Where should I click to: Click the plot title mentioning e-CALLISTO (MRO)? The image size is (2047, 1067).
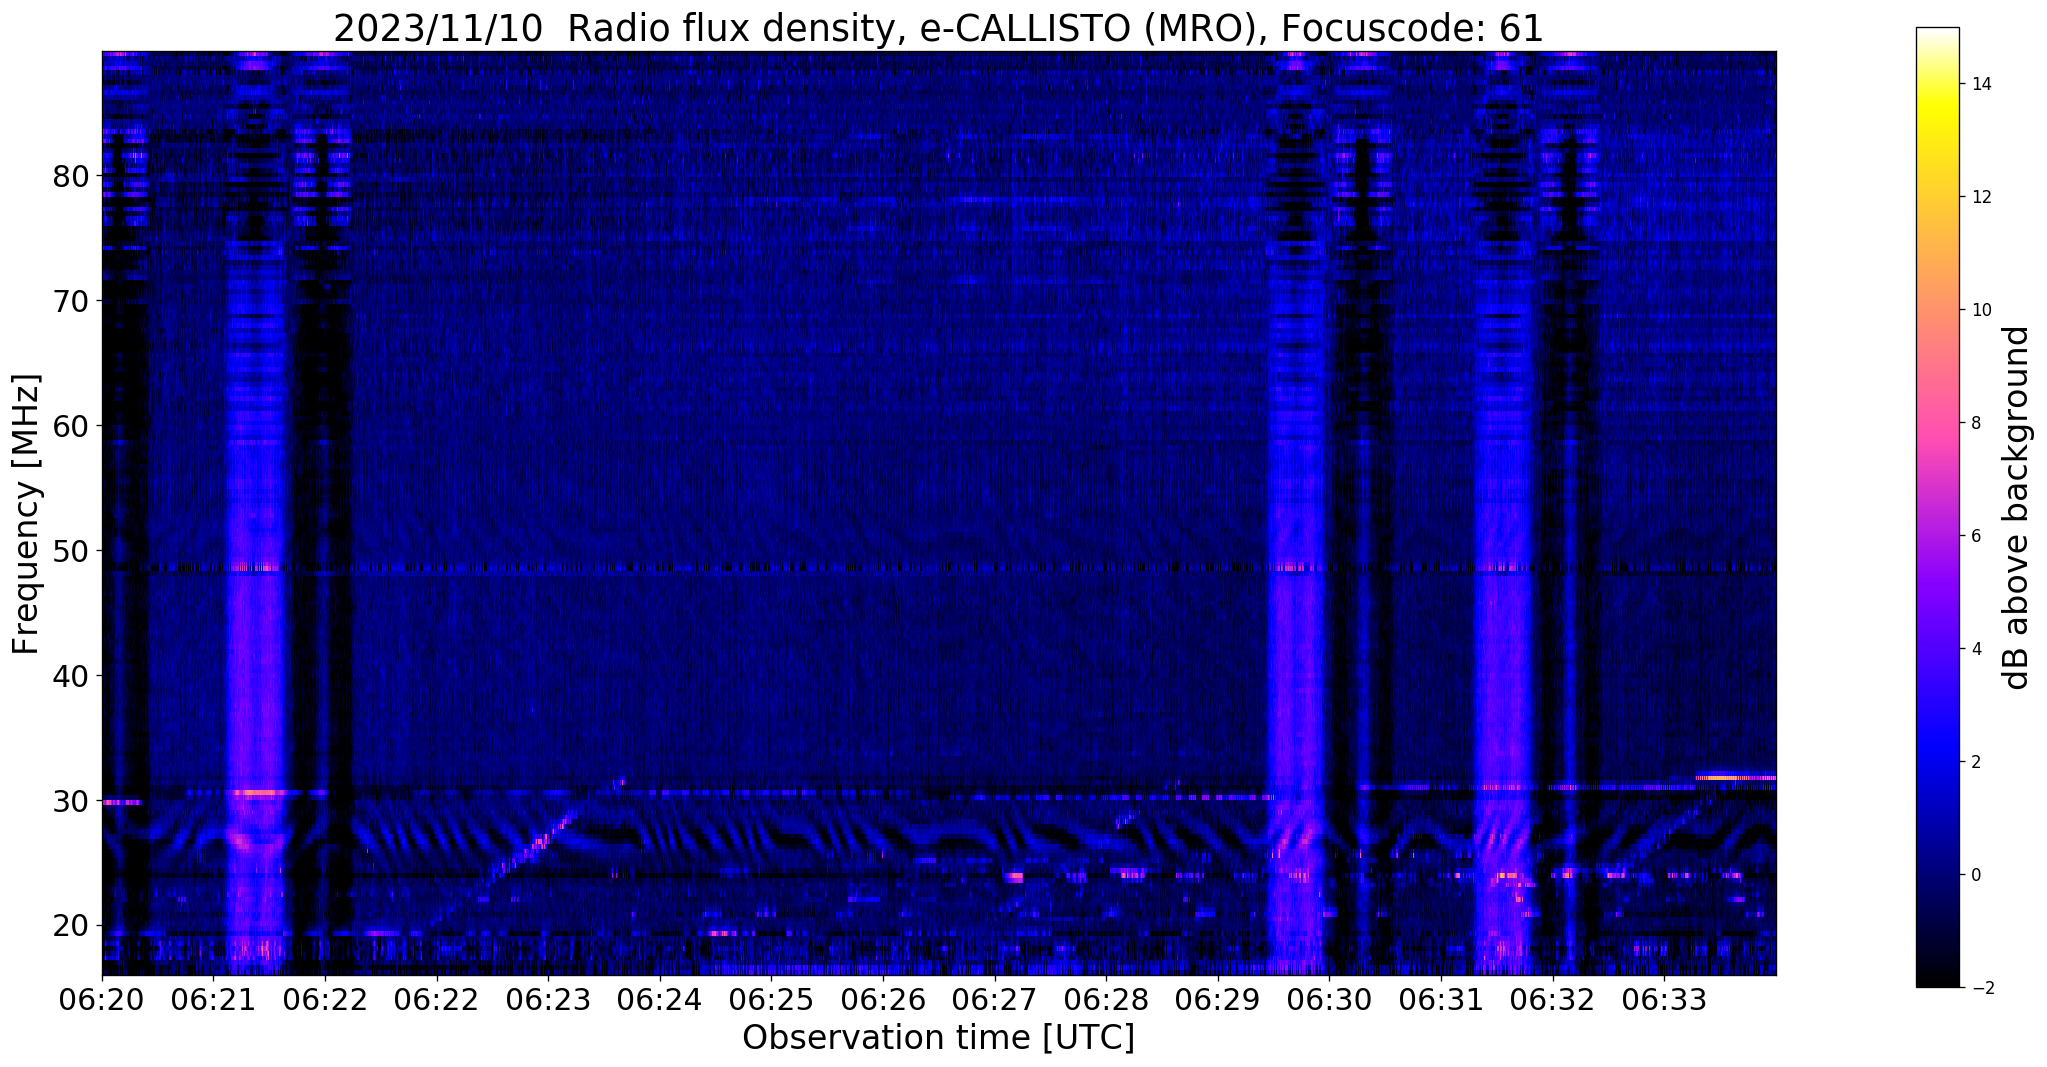pos(938,28)
